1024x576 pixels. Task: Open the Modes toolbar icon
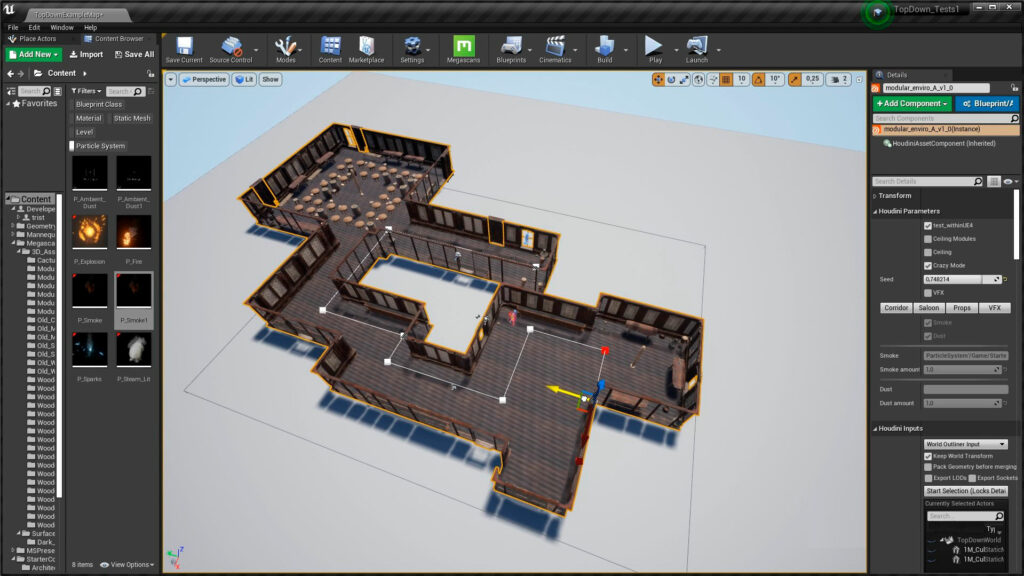(x=285, y=50)
